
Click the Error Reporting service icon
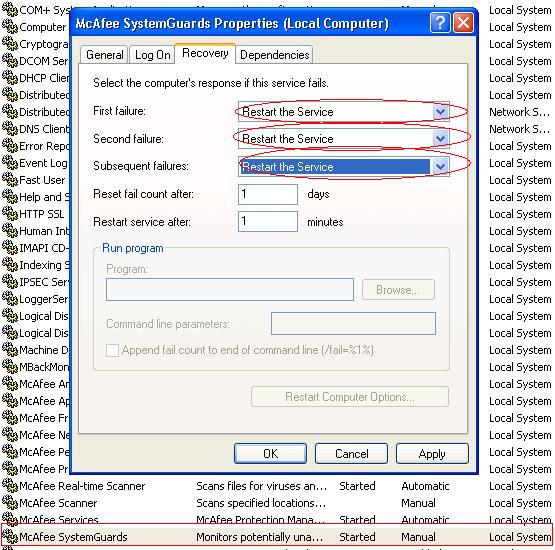[10, 146]
